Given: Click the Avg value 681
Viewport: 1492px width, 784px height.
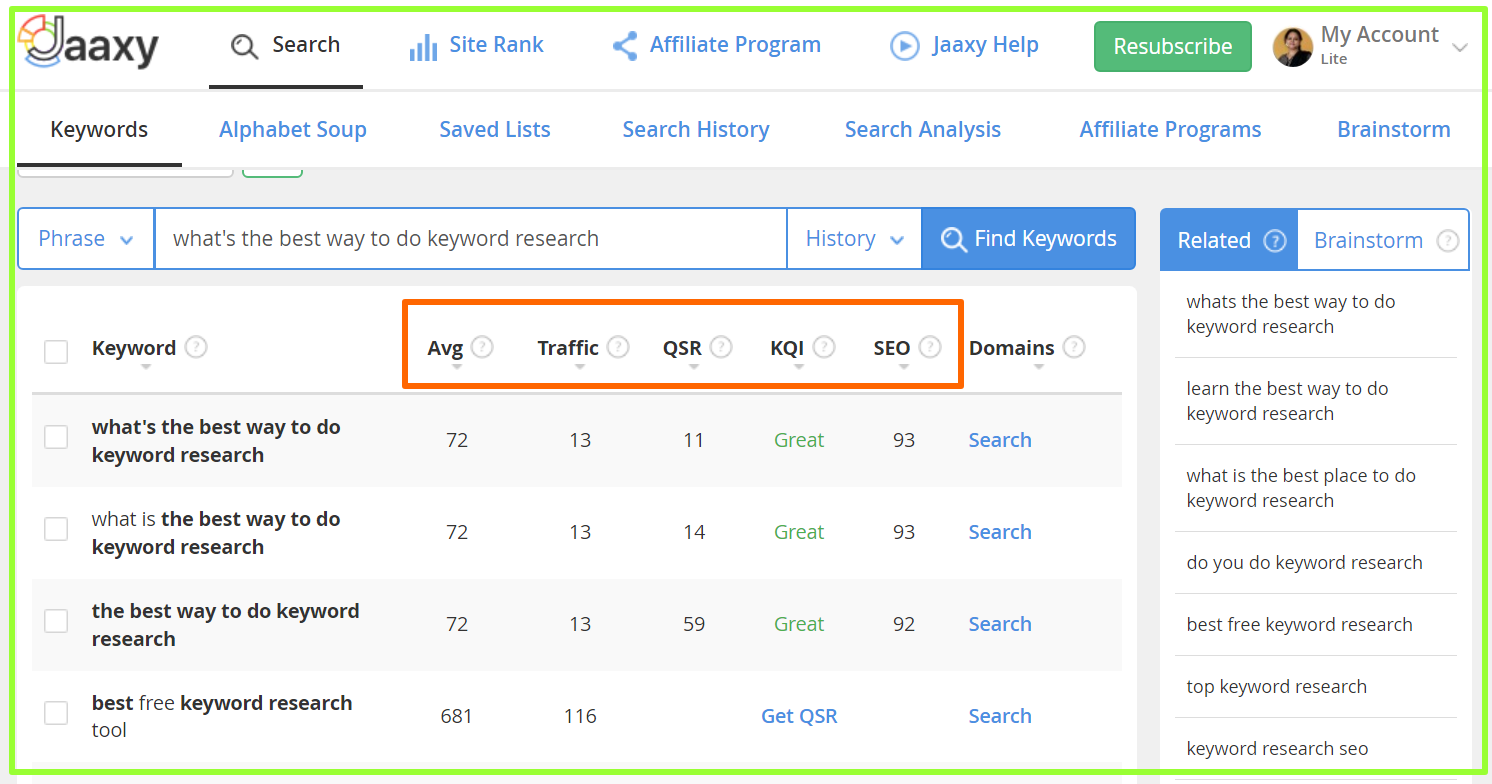Looking at the screenshot, I should point(456,716).
